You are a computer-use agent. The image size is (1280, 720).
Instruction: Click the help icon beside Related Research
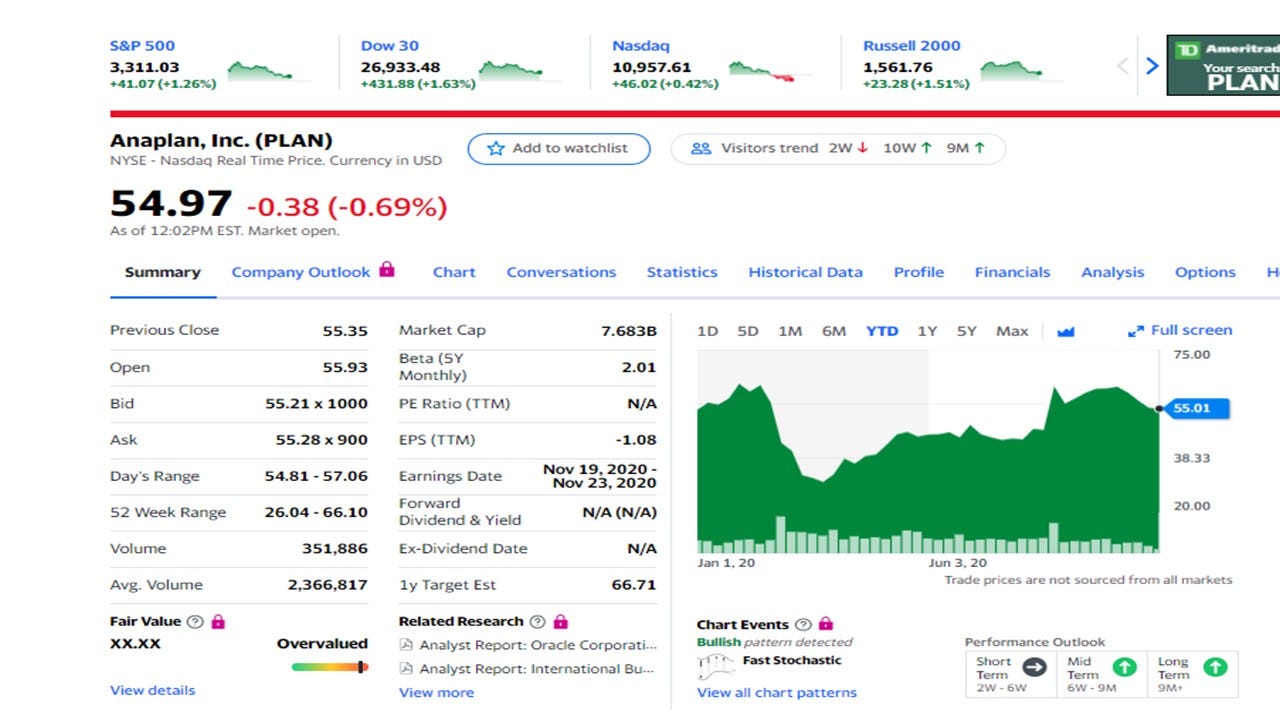click(x=538, y=622)
